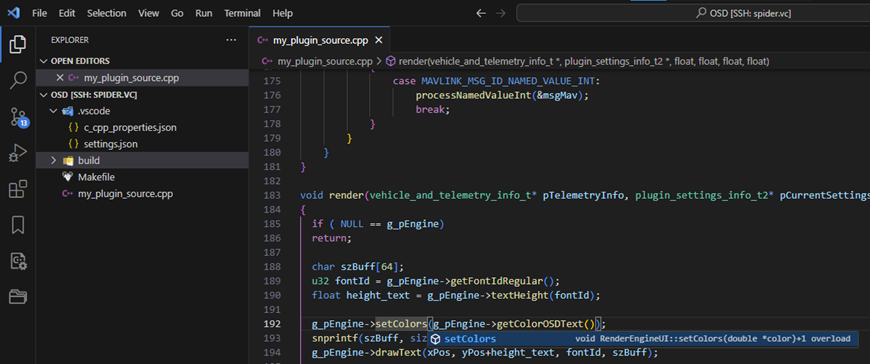Click the render function breadcrumb segment
This screenshot has width=870, height=364.
pyautogui.click(x=584, y=61)
